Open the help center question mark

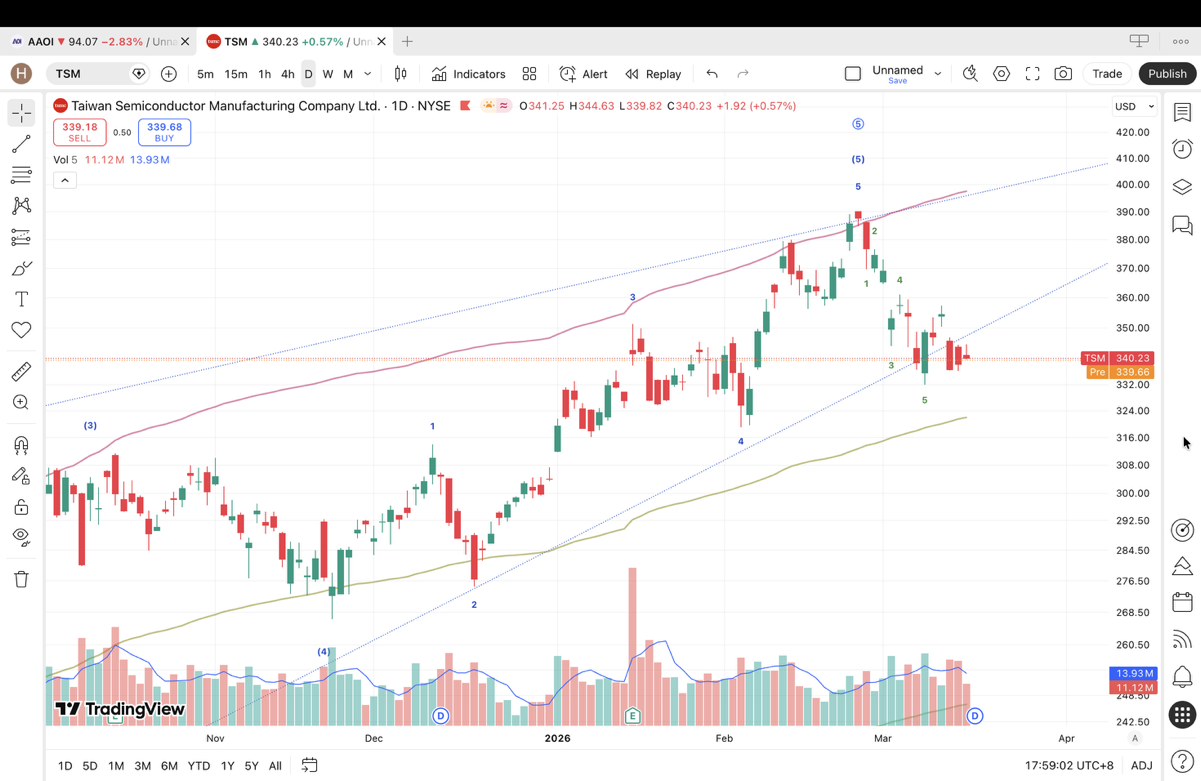click(1182, 761)
